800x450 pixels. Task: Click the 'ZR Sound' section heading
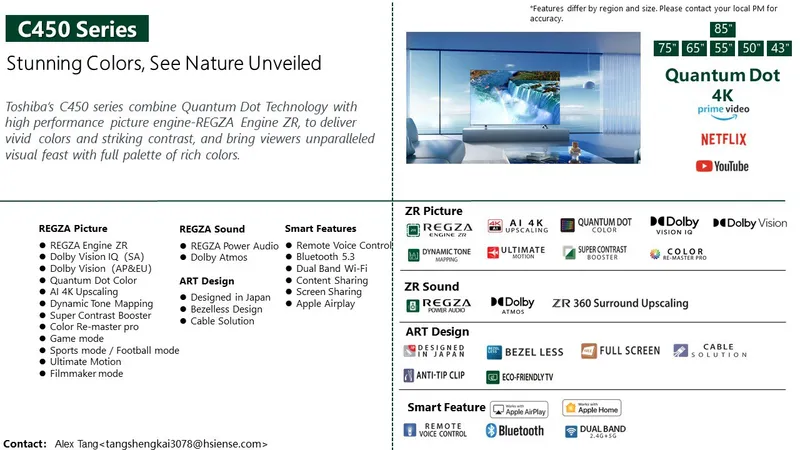coord(432,286)
